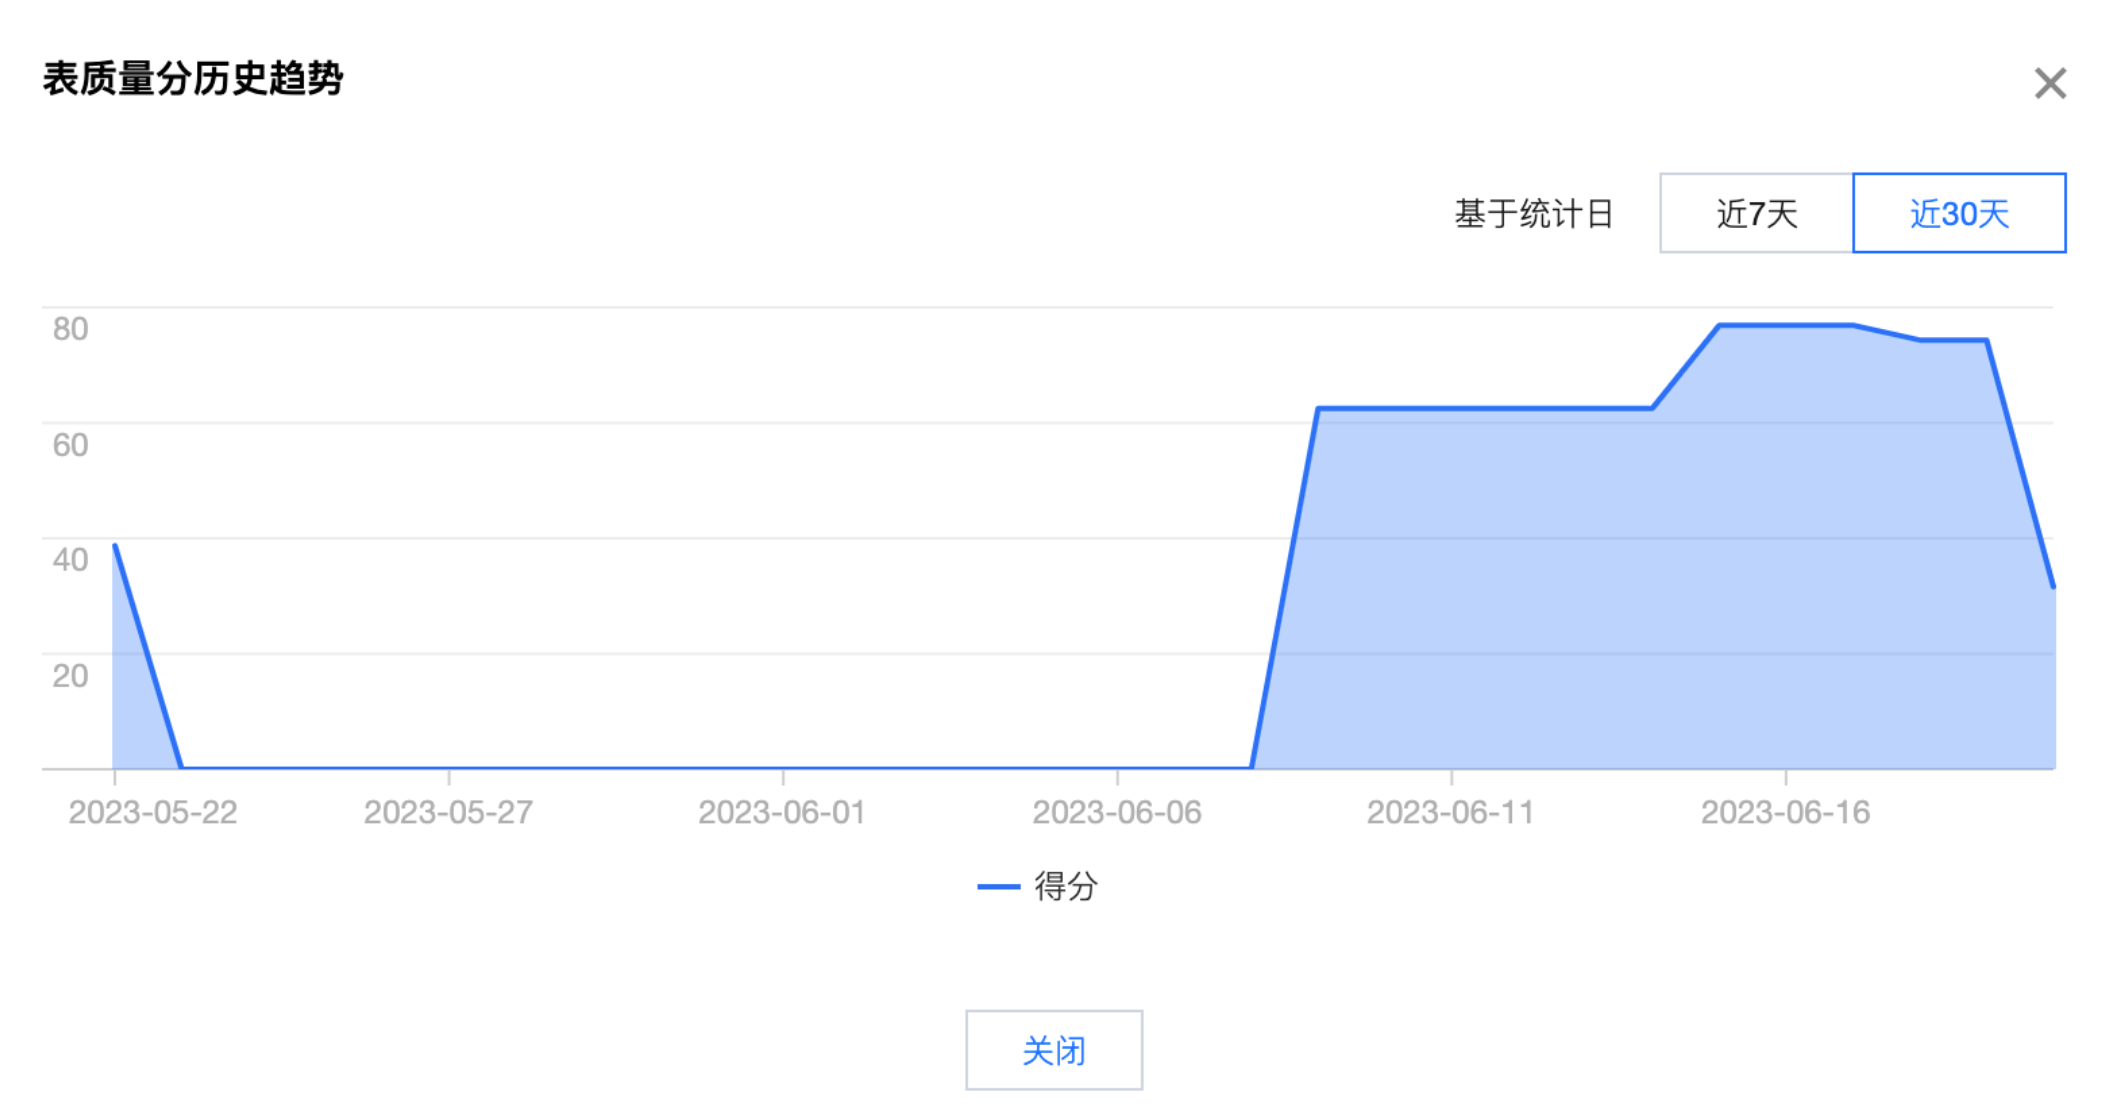The width and height of the screenshot is (2122, 1109).
Task: Click the 表质量分历史趋势 title text
Action: [193, 78]
